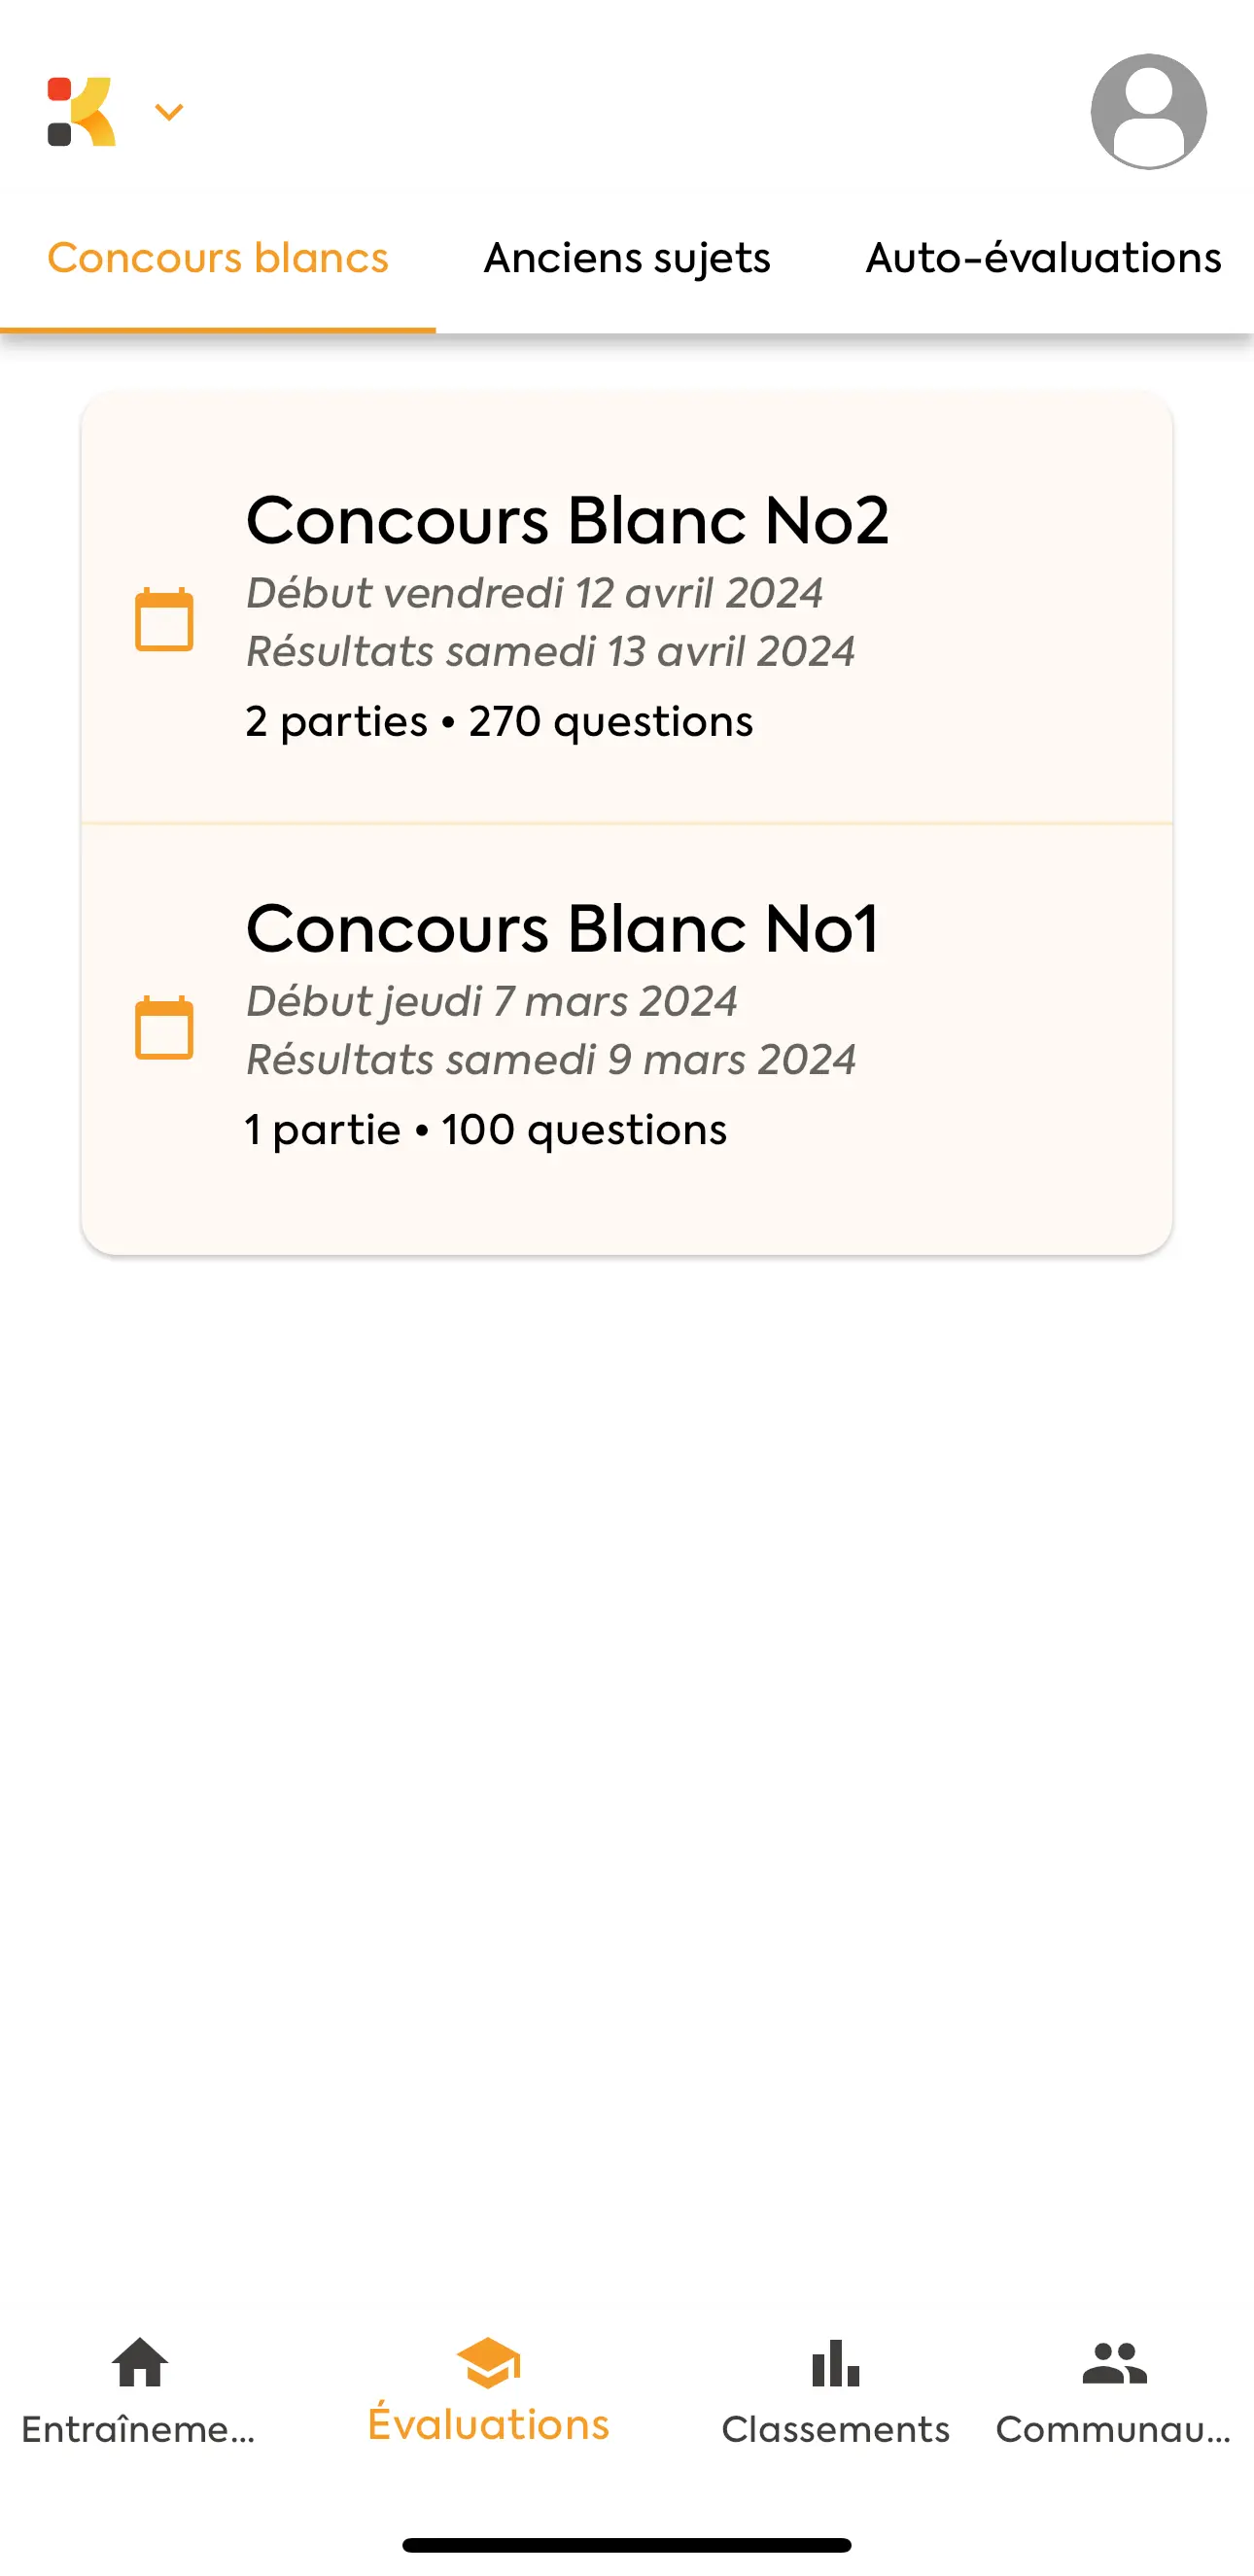1254x2576 pixels.
Task: Tap the results date 13 avril 2024
Action: click(x=550, y=651)
